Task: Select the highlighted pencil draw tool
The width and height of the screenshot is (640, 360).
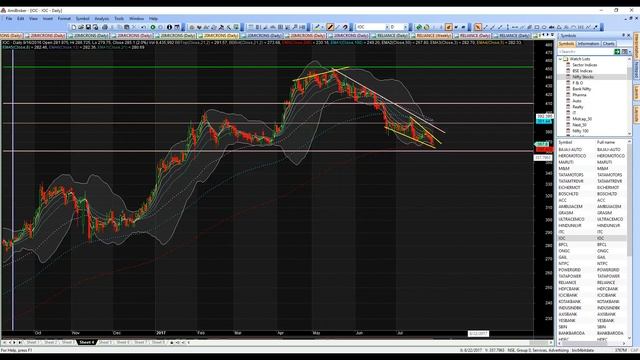Action: coord(330,27)
